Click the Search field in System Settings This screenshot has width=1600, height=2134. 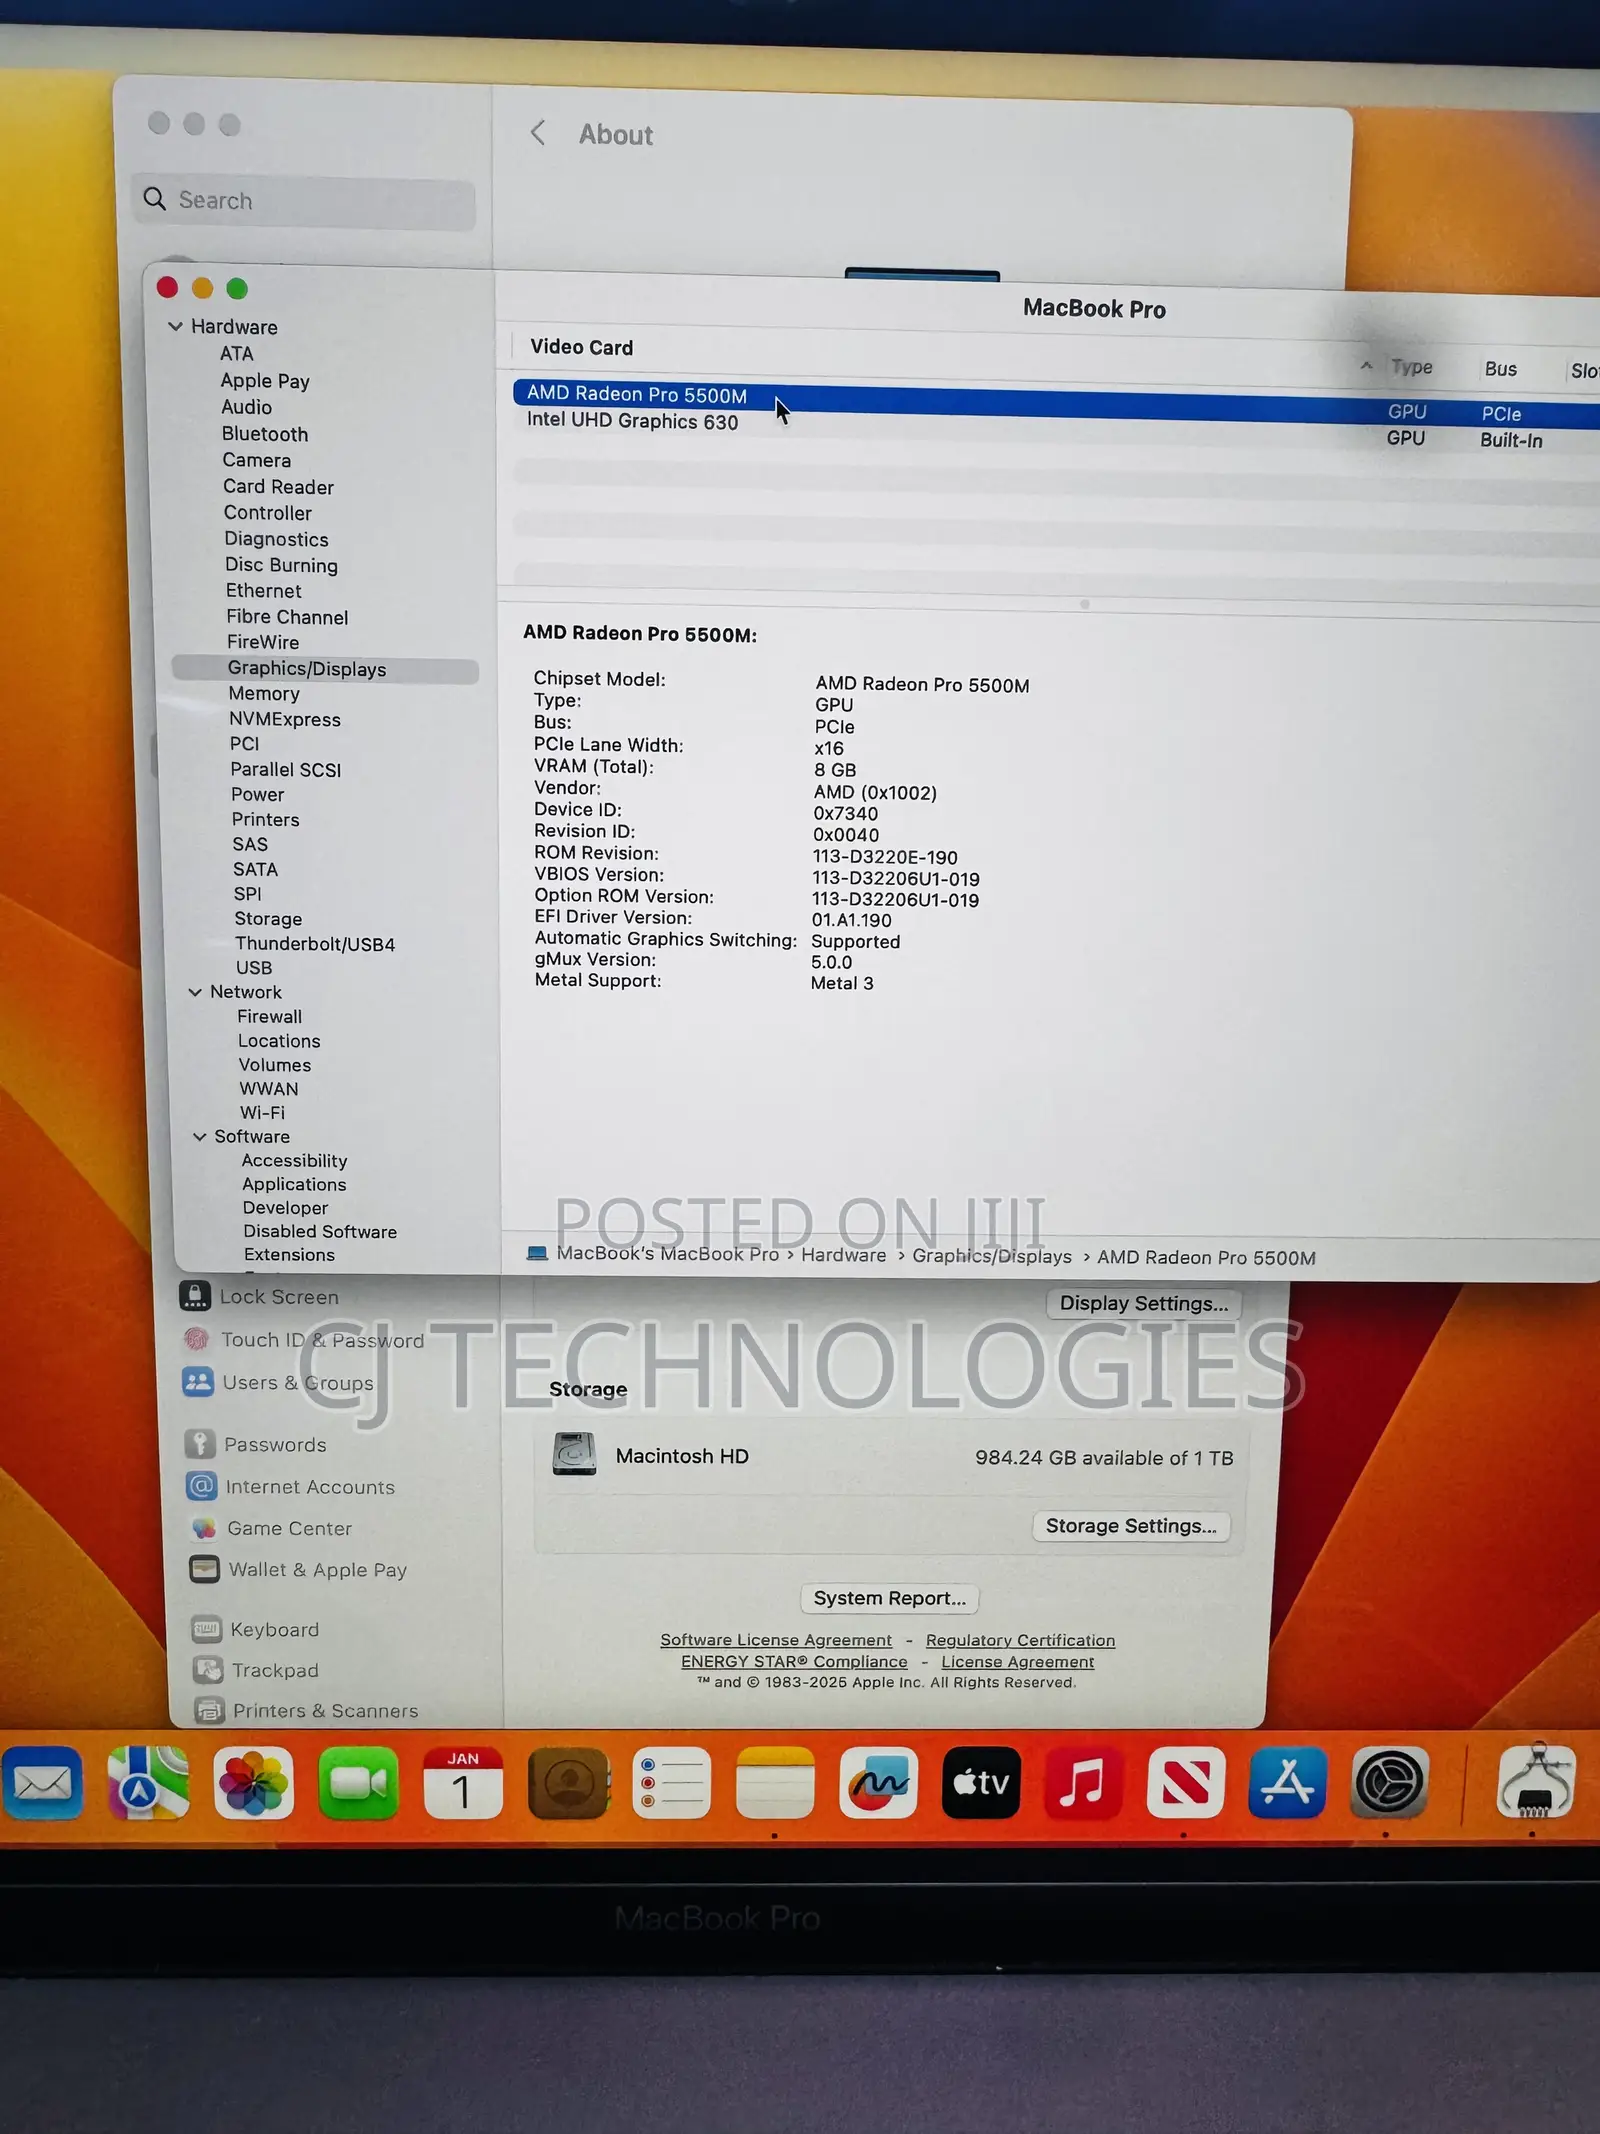coord(304,201)
